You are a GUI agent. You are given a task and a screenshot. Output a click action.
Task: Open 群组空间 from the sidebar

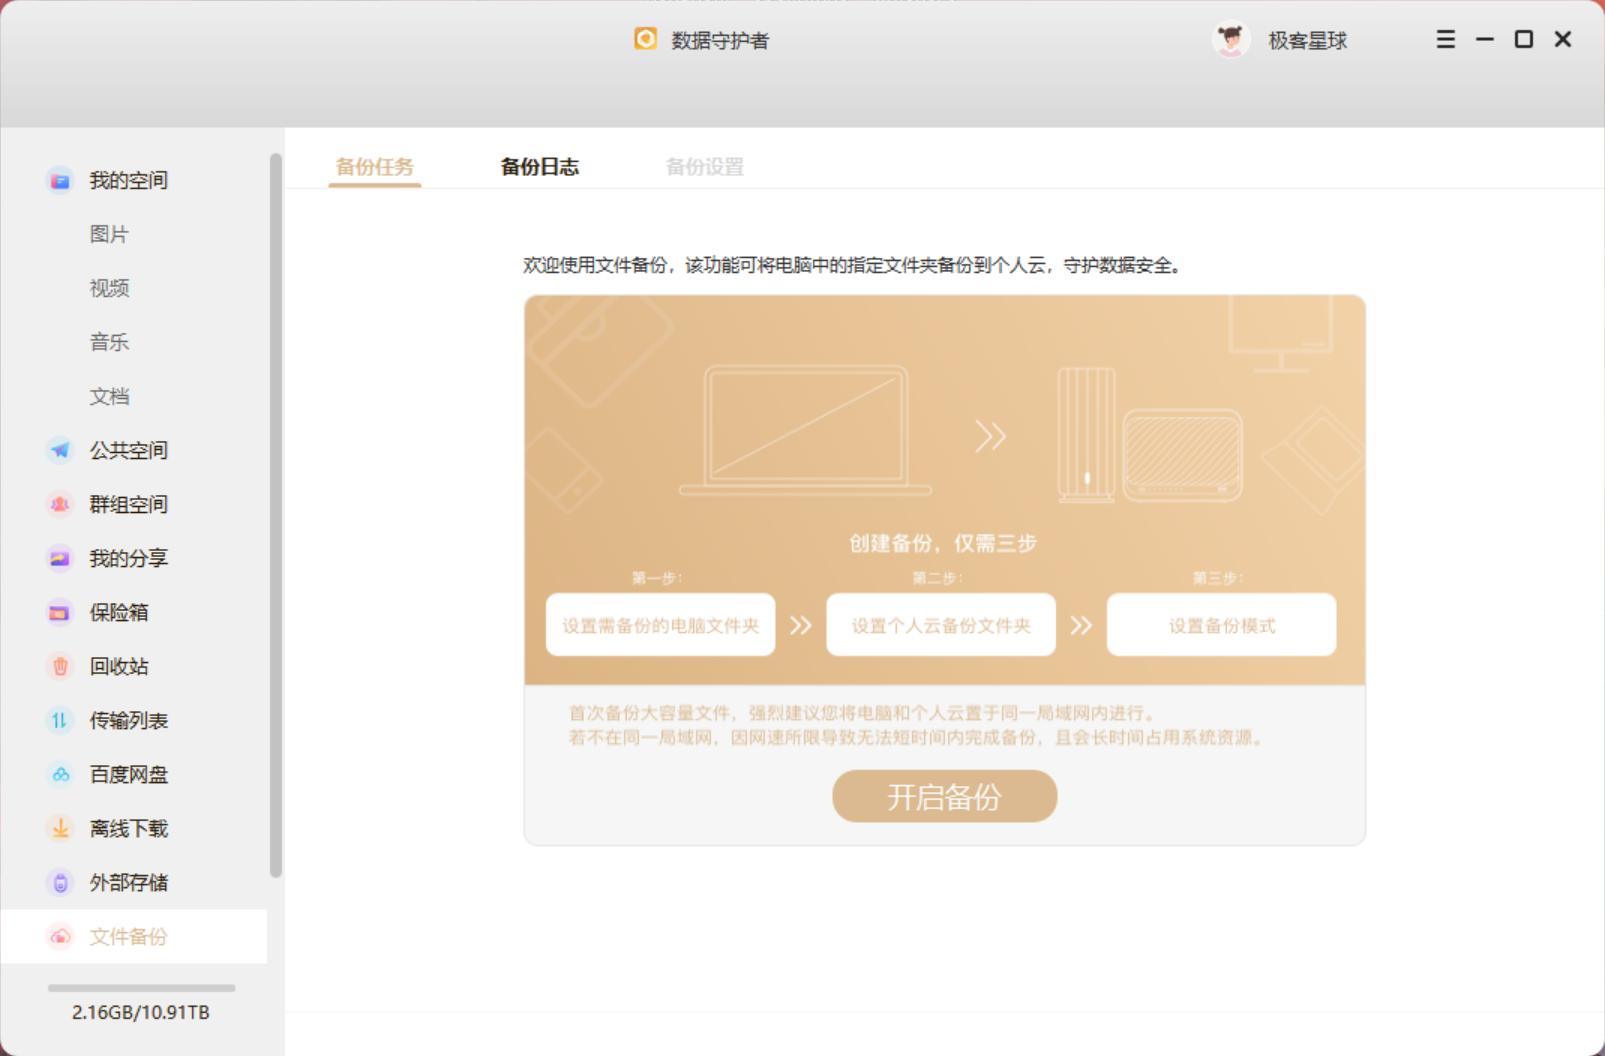pyautogui.click(x=60, y=504)
